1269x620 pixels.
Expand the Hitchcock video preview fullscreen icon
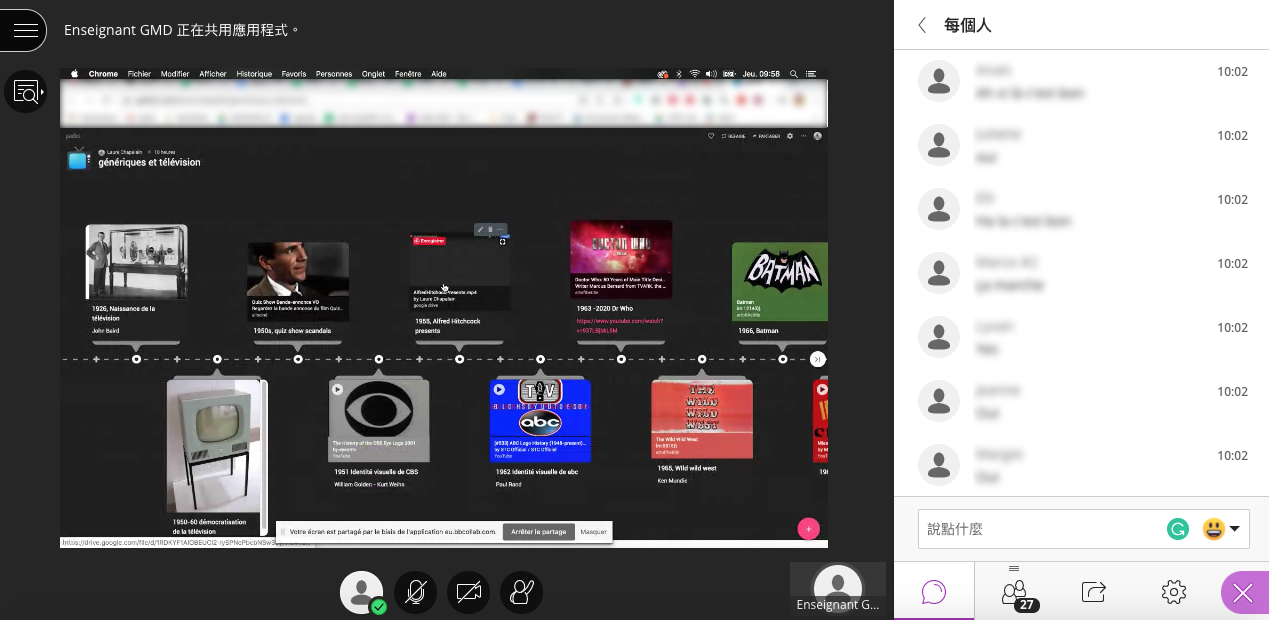(503, 241)
